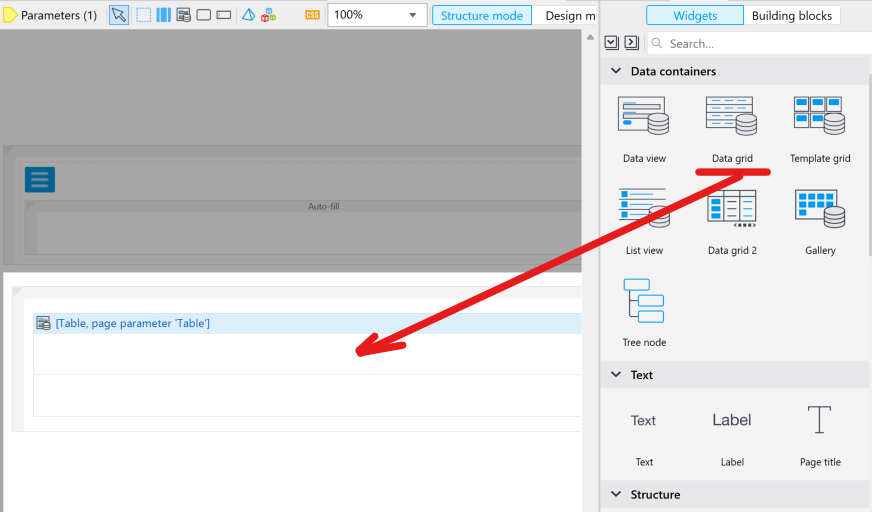
Task: Click the Page title widget icon
Action: [819, 420]
